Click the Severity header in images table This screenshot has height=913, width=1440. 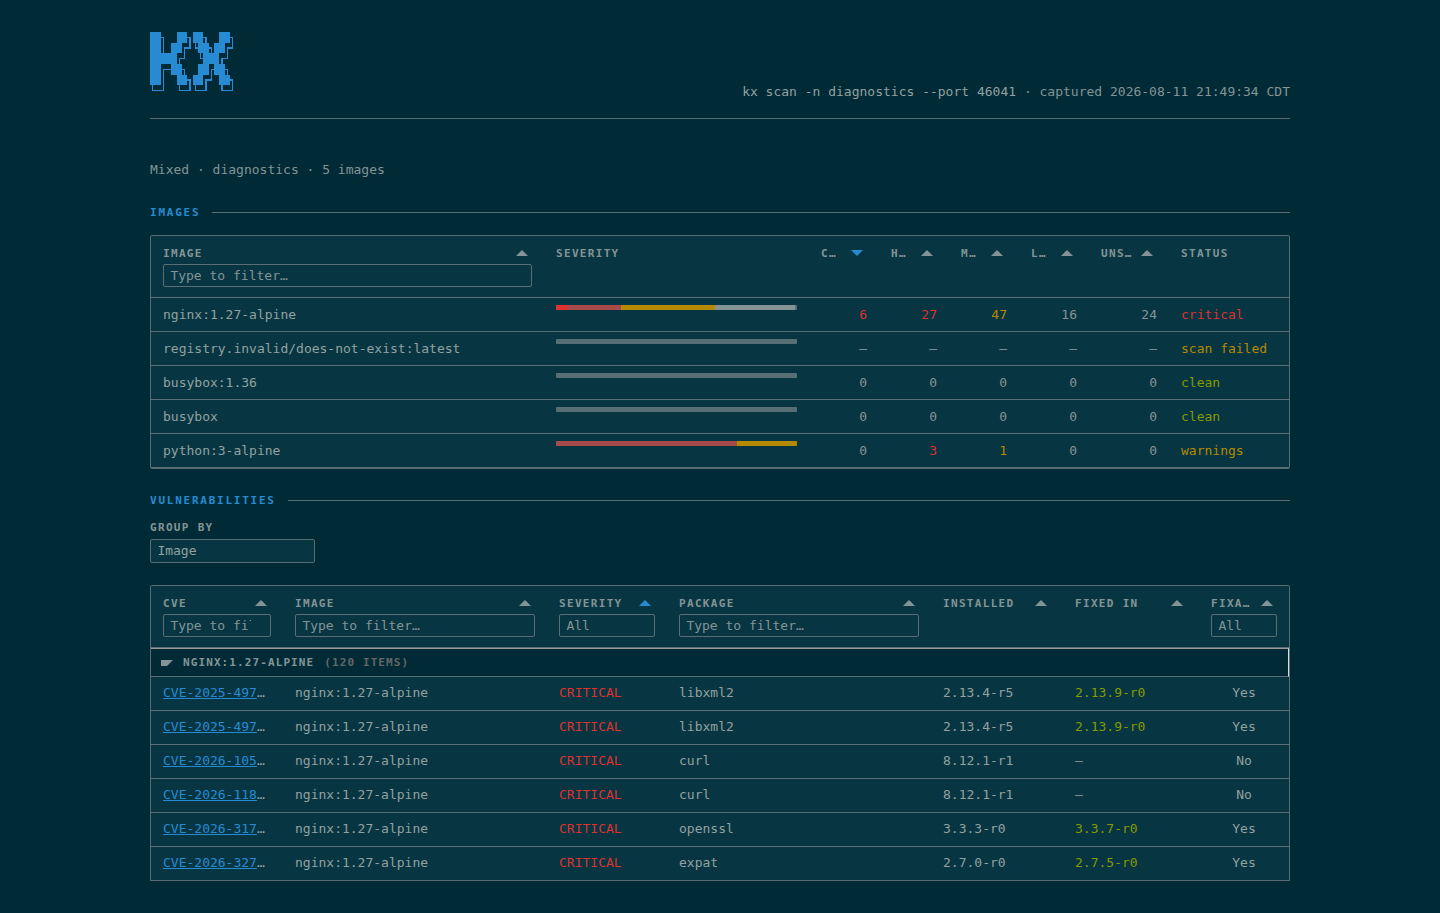[587, 253]
